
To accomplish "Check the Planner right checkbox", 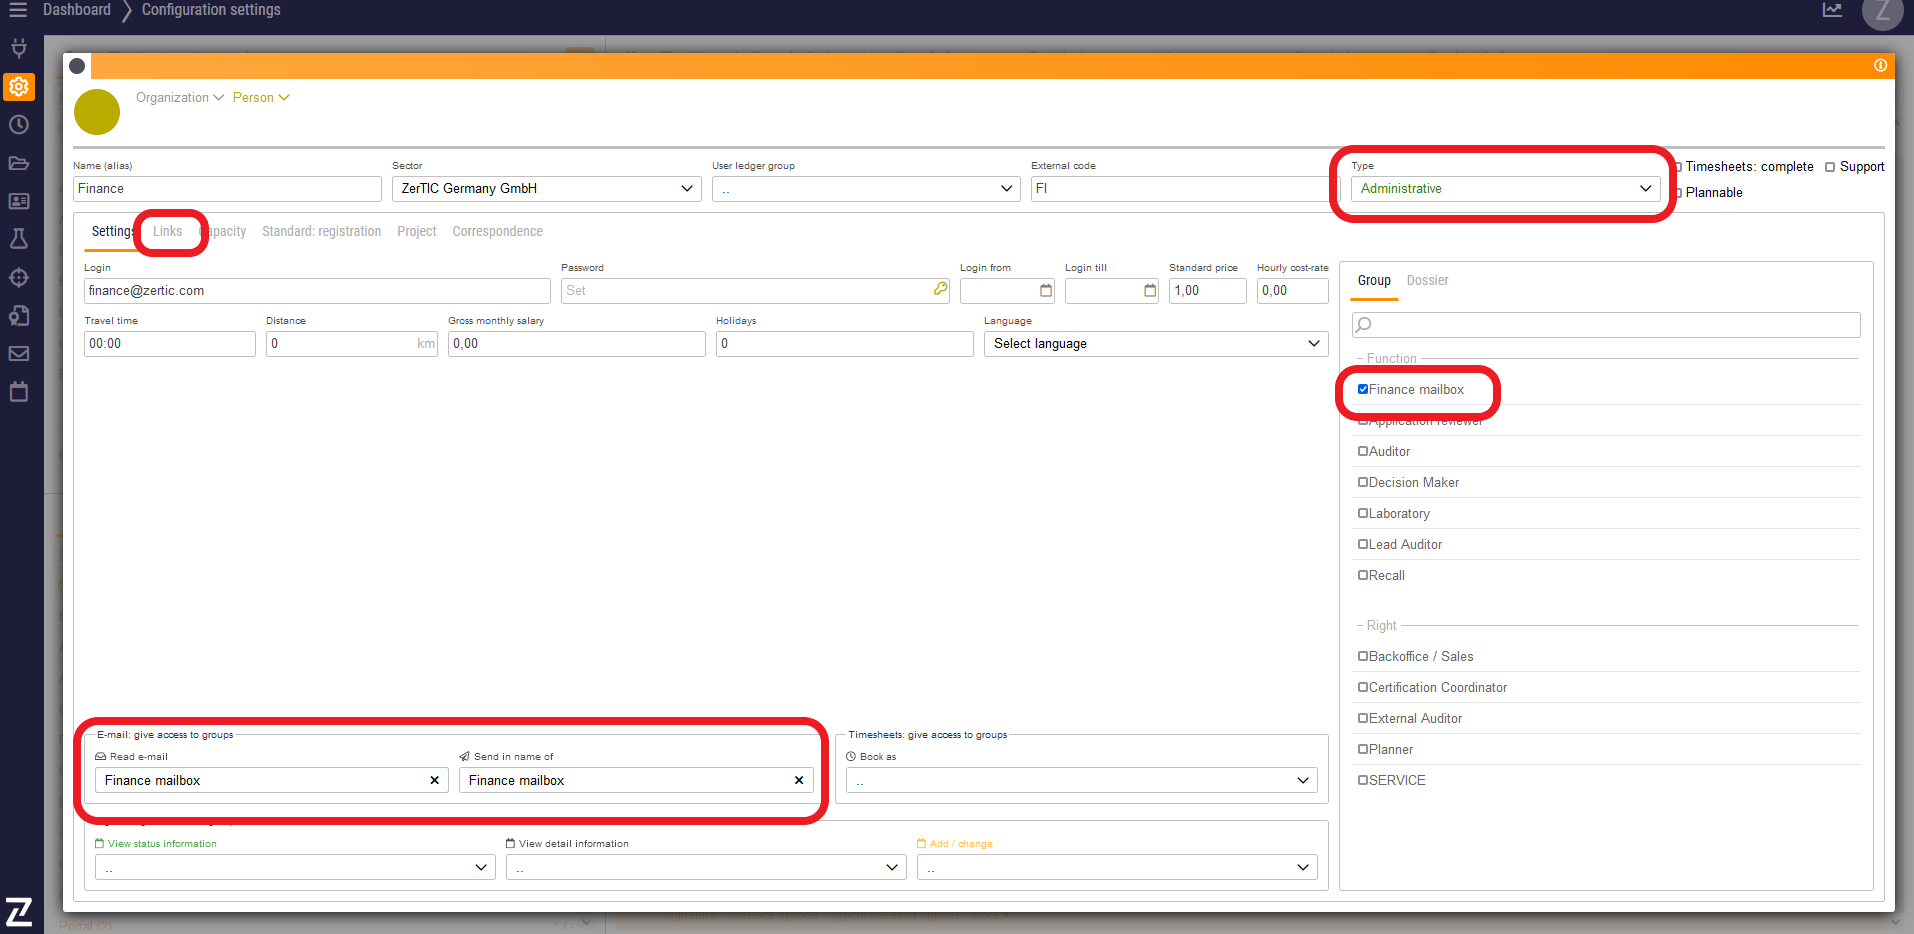I will [x=1363, y=750].
